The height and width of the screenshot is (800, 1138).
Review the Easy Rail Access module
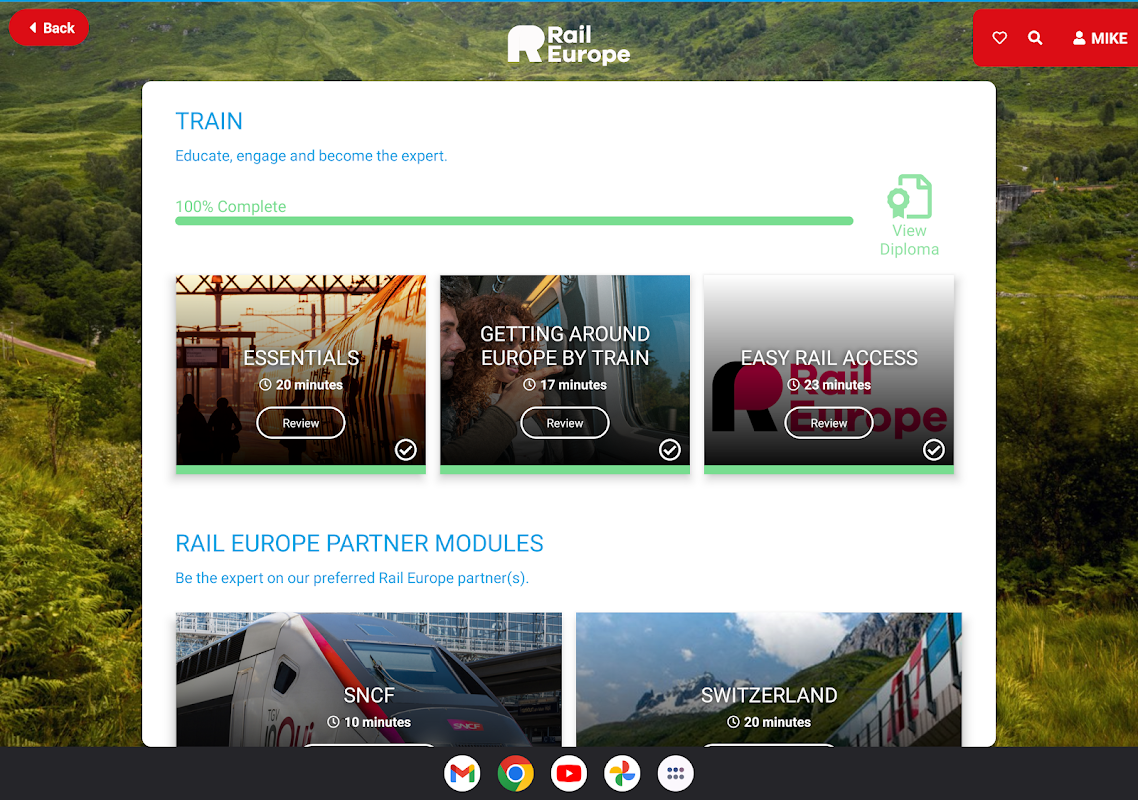coord(829,423)
